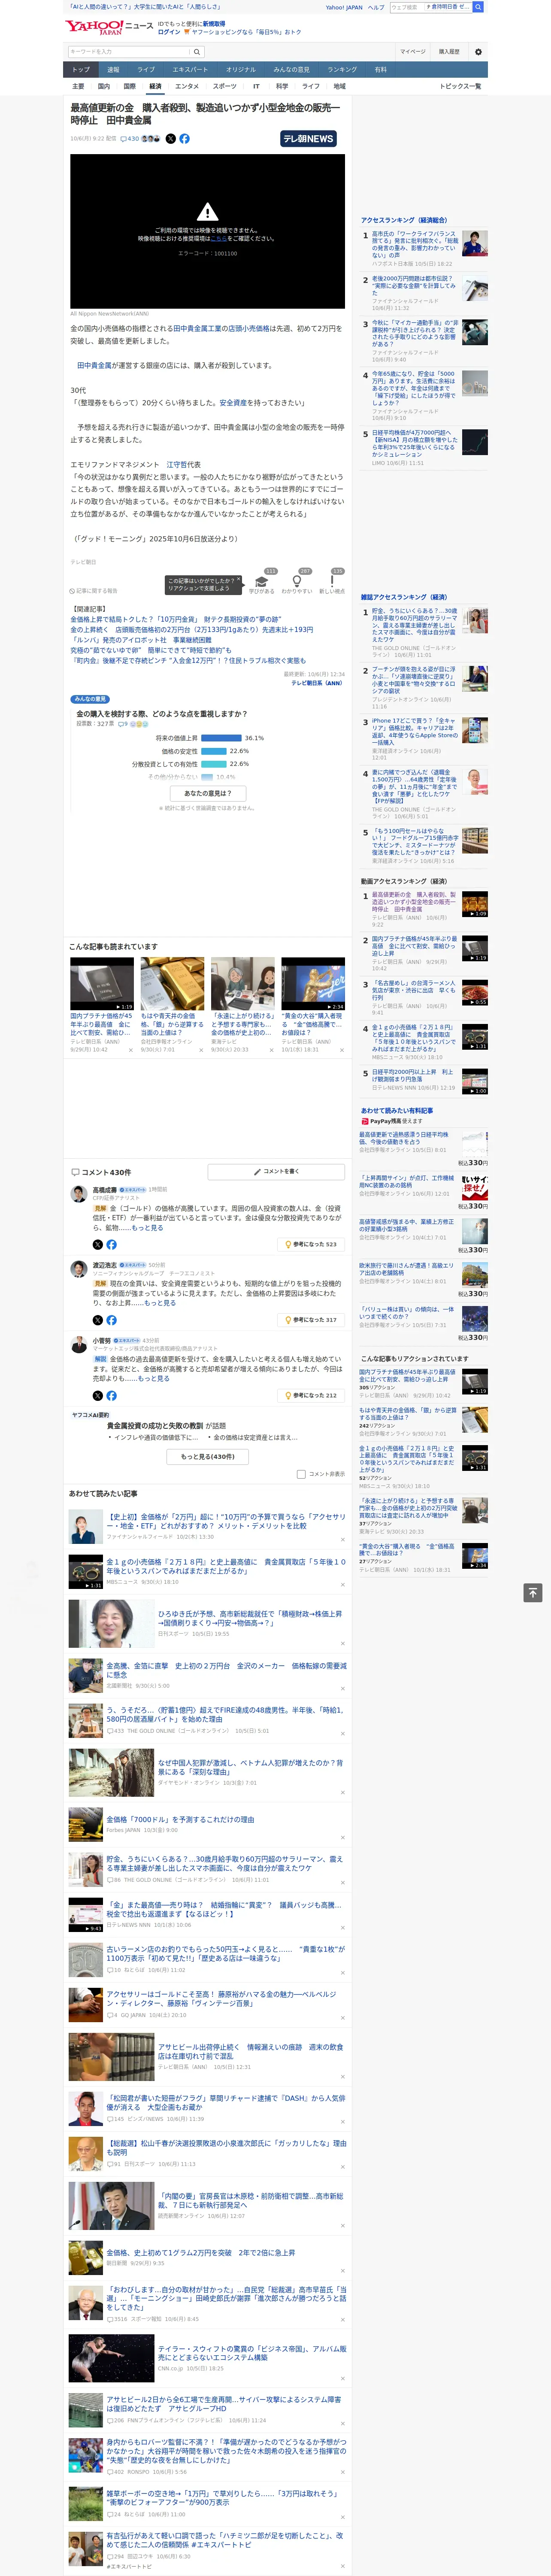Screen dimensions: 551x2576
Task: Open 安定資産 link in article text
Action: pos(232,403)
